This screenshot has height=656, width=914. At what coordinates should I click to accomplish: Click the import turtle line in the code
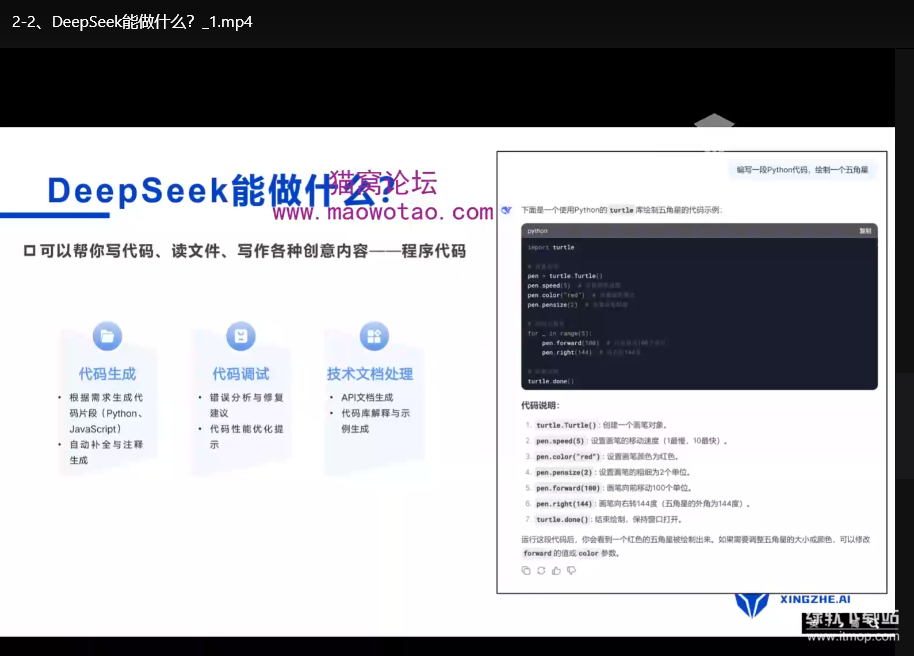click(551, 247)
